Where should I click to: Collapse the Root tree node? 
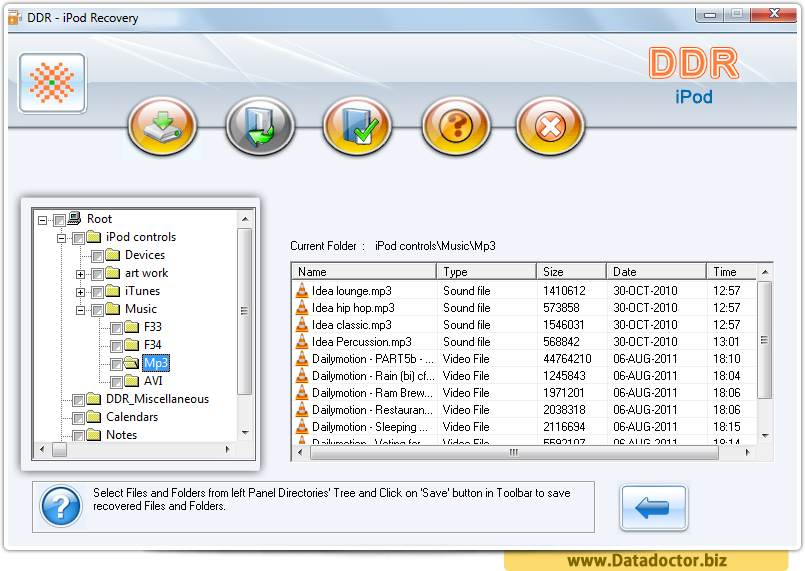[x=43, y=220]
